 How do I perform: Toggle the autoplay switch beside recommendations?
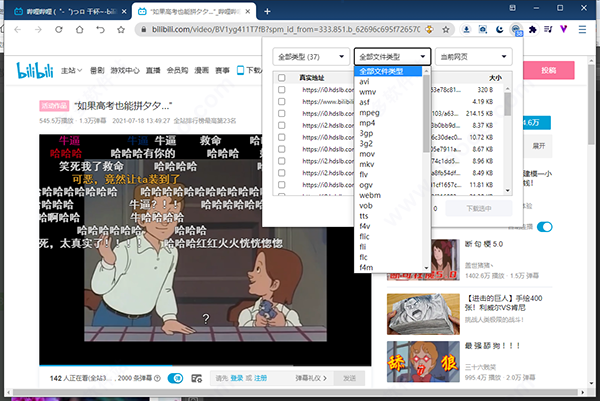(x=545, y=227)
